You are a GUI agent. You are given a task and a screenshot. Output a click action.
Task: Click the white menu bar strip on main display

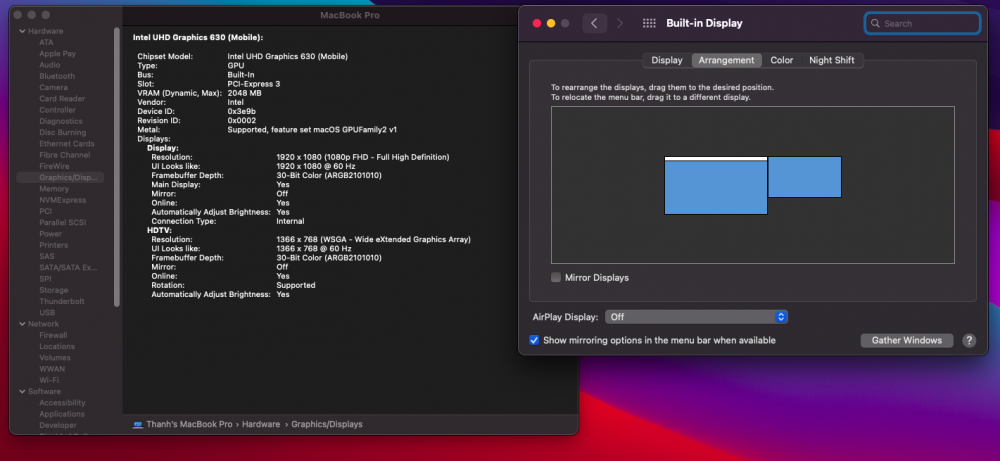tap(715, 158)
